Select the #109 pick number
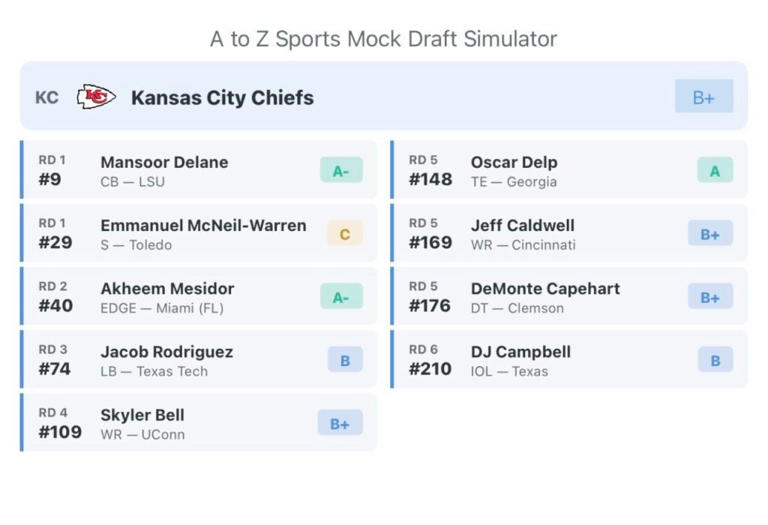The height and width of the screenshot is (525, 768). [60, 433]
